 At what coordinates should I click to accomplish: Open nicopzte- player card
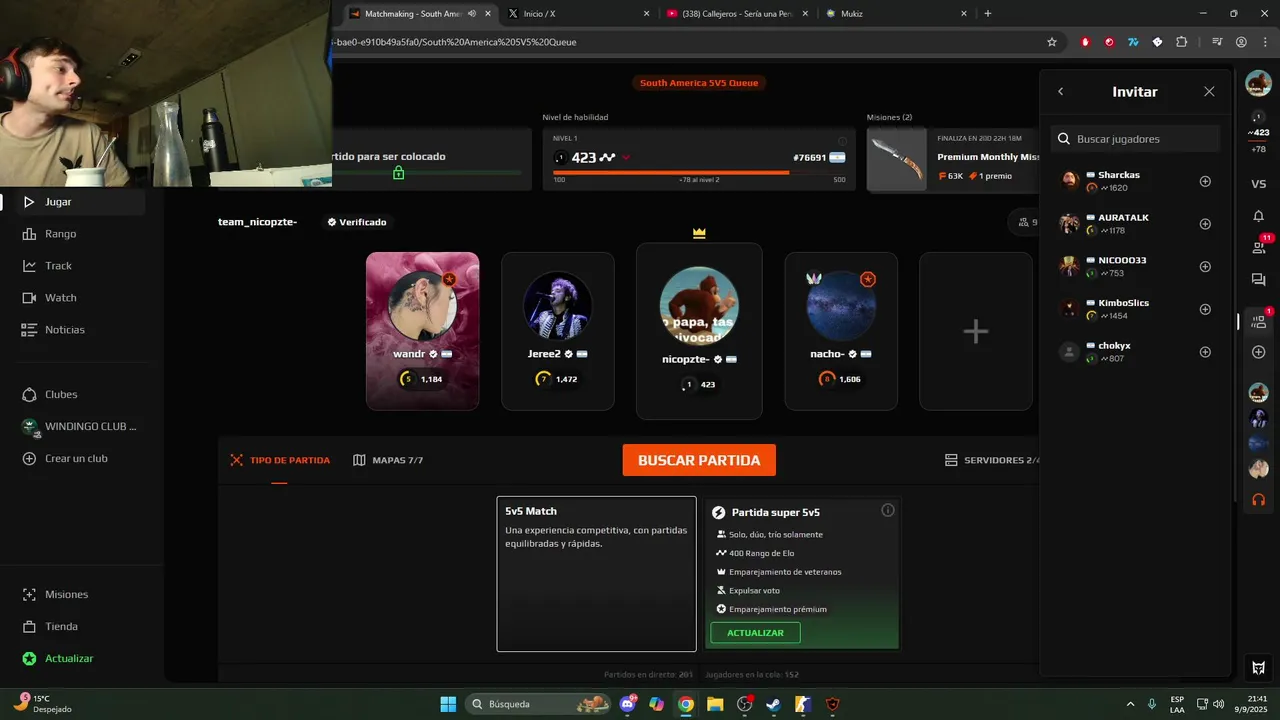tap(699, 331)
